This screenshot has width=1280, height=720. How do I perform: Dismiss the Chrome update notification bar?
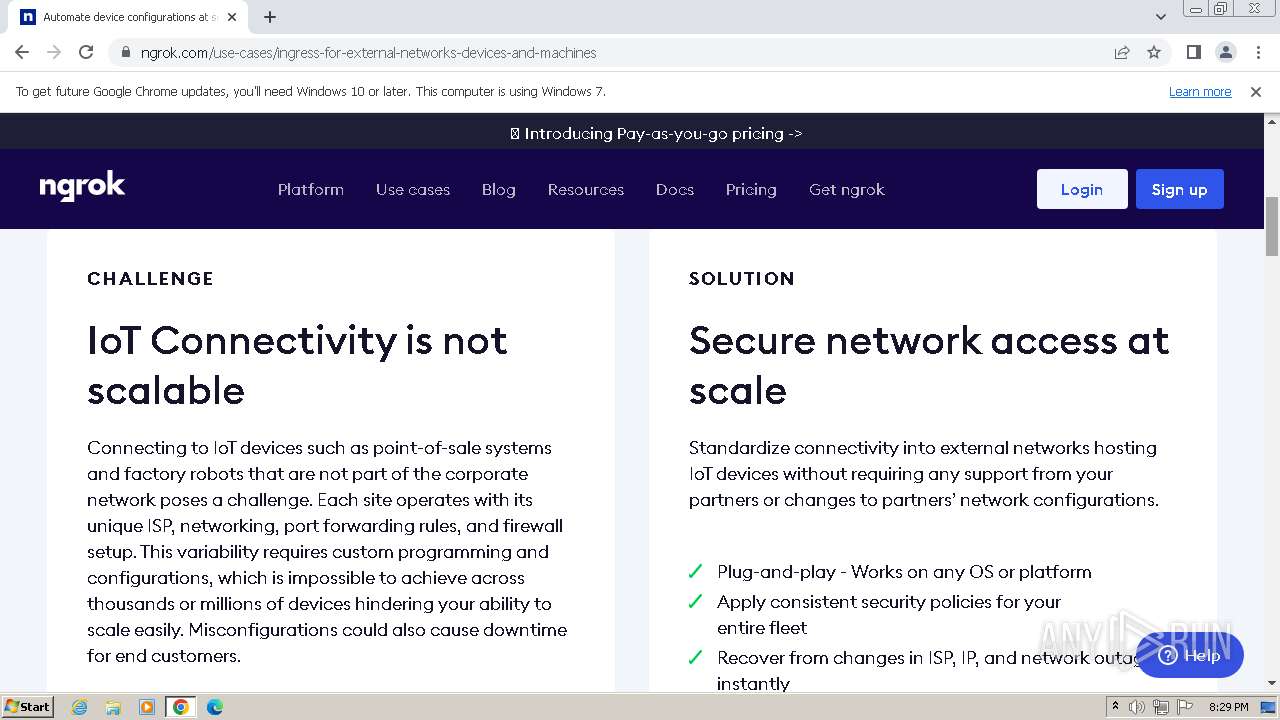click(x=1256, y=92)
